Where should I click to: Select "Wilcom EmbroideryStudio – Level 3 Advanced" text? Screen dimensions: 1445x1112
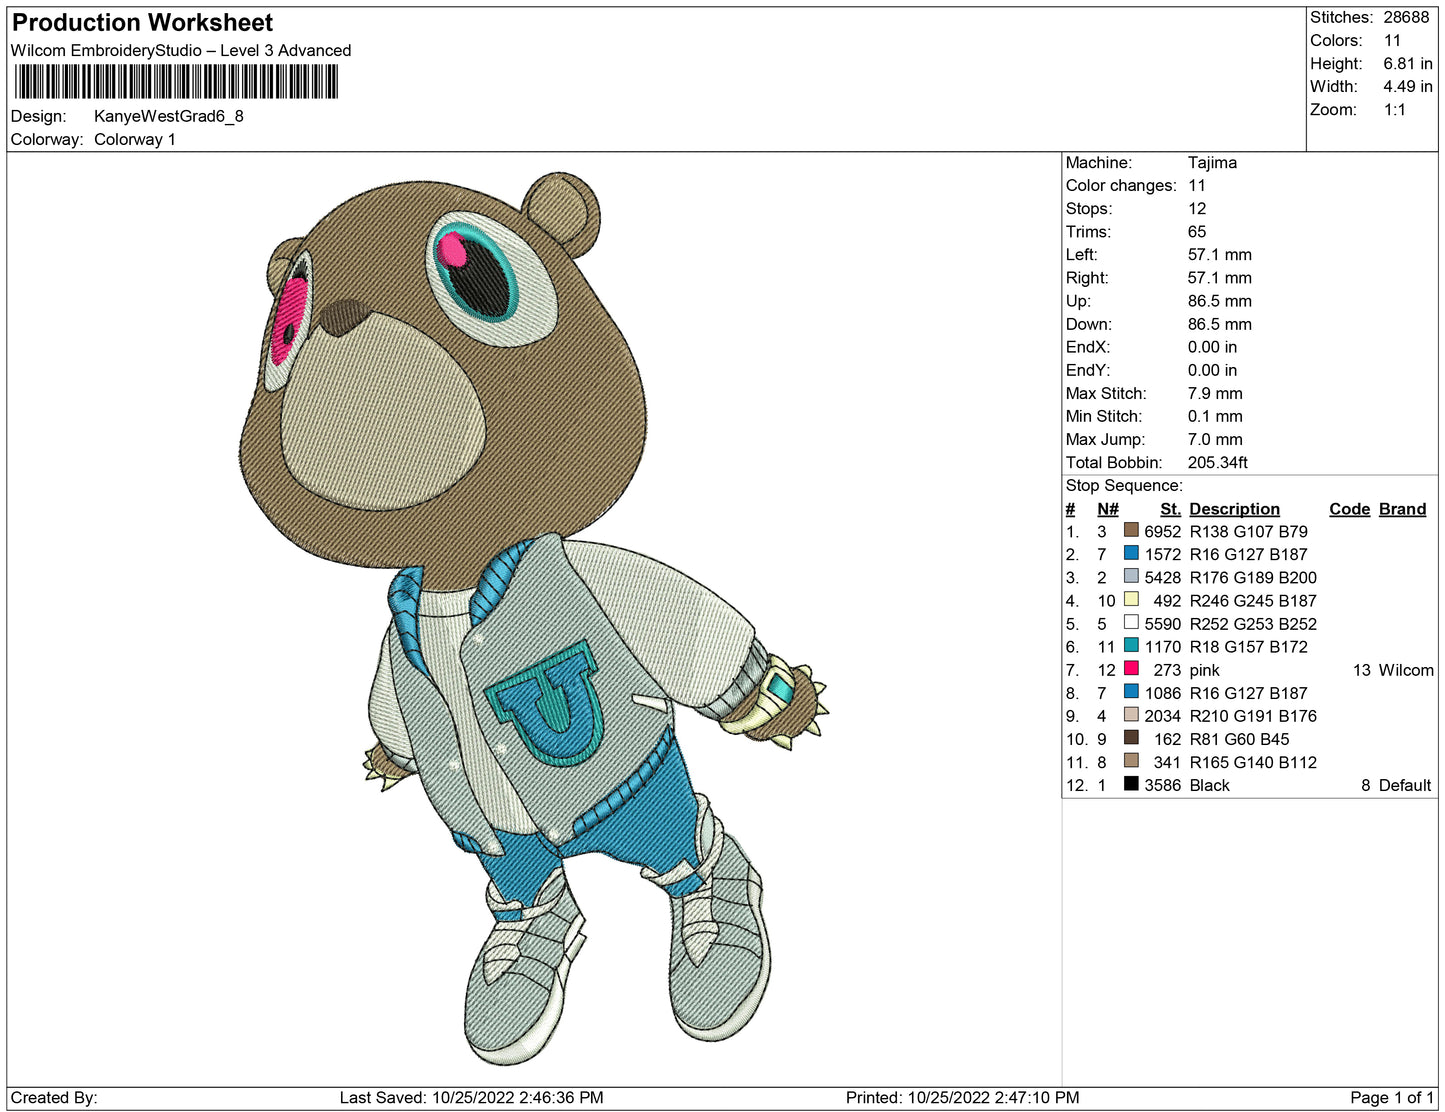point(181,50)
